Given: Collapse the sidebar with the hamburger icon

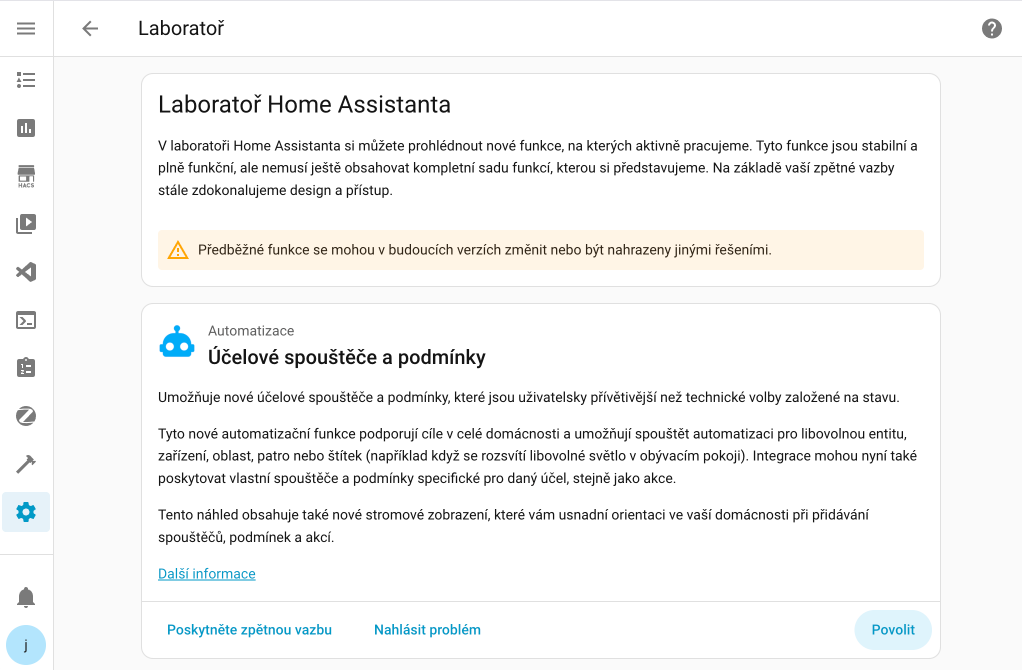Looking at the screenshot, I should coord(25,28).
